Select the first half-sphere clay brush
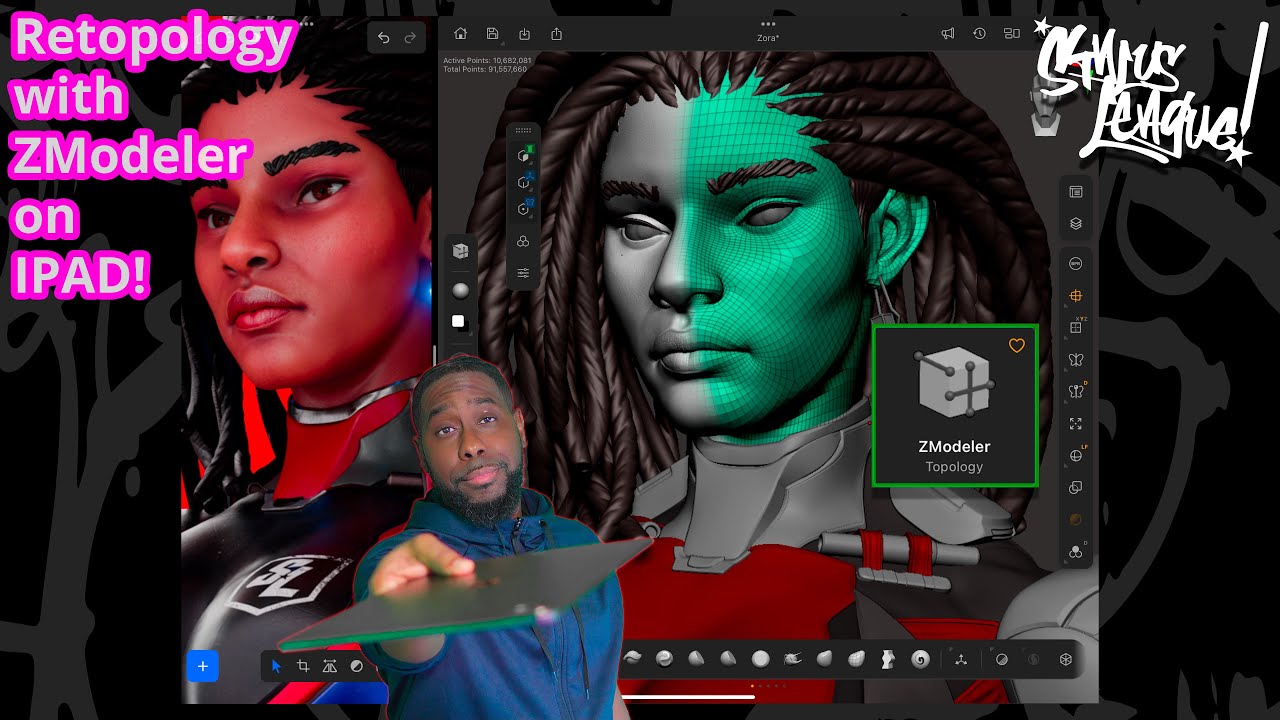Image resolution: width=1280 pixels, height=720 pixels. 696,658
